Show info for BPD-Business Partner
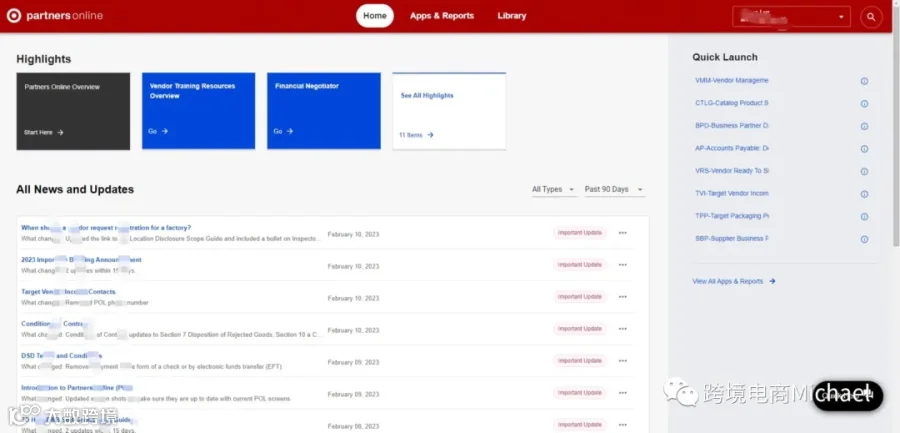The height and width of the screenshot is (433, 900). point(864,126)
